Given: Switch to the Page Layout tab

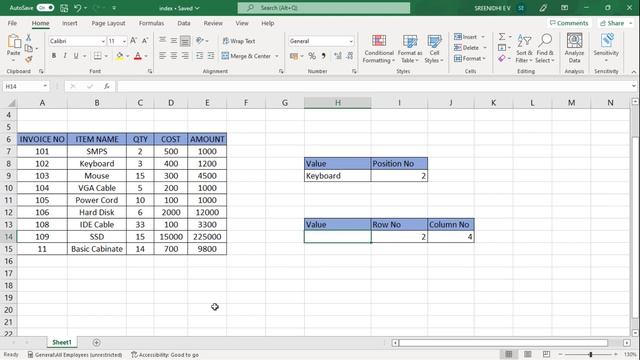Looking at the screenshot, I should click(x=108, y=23).
